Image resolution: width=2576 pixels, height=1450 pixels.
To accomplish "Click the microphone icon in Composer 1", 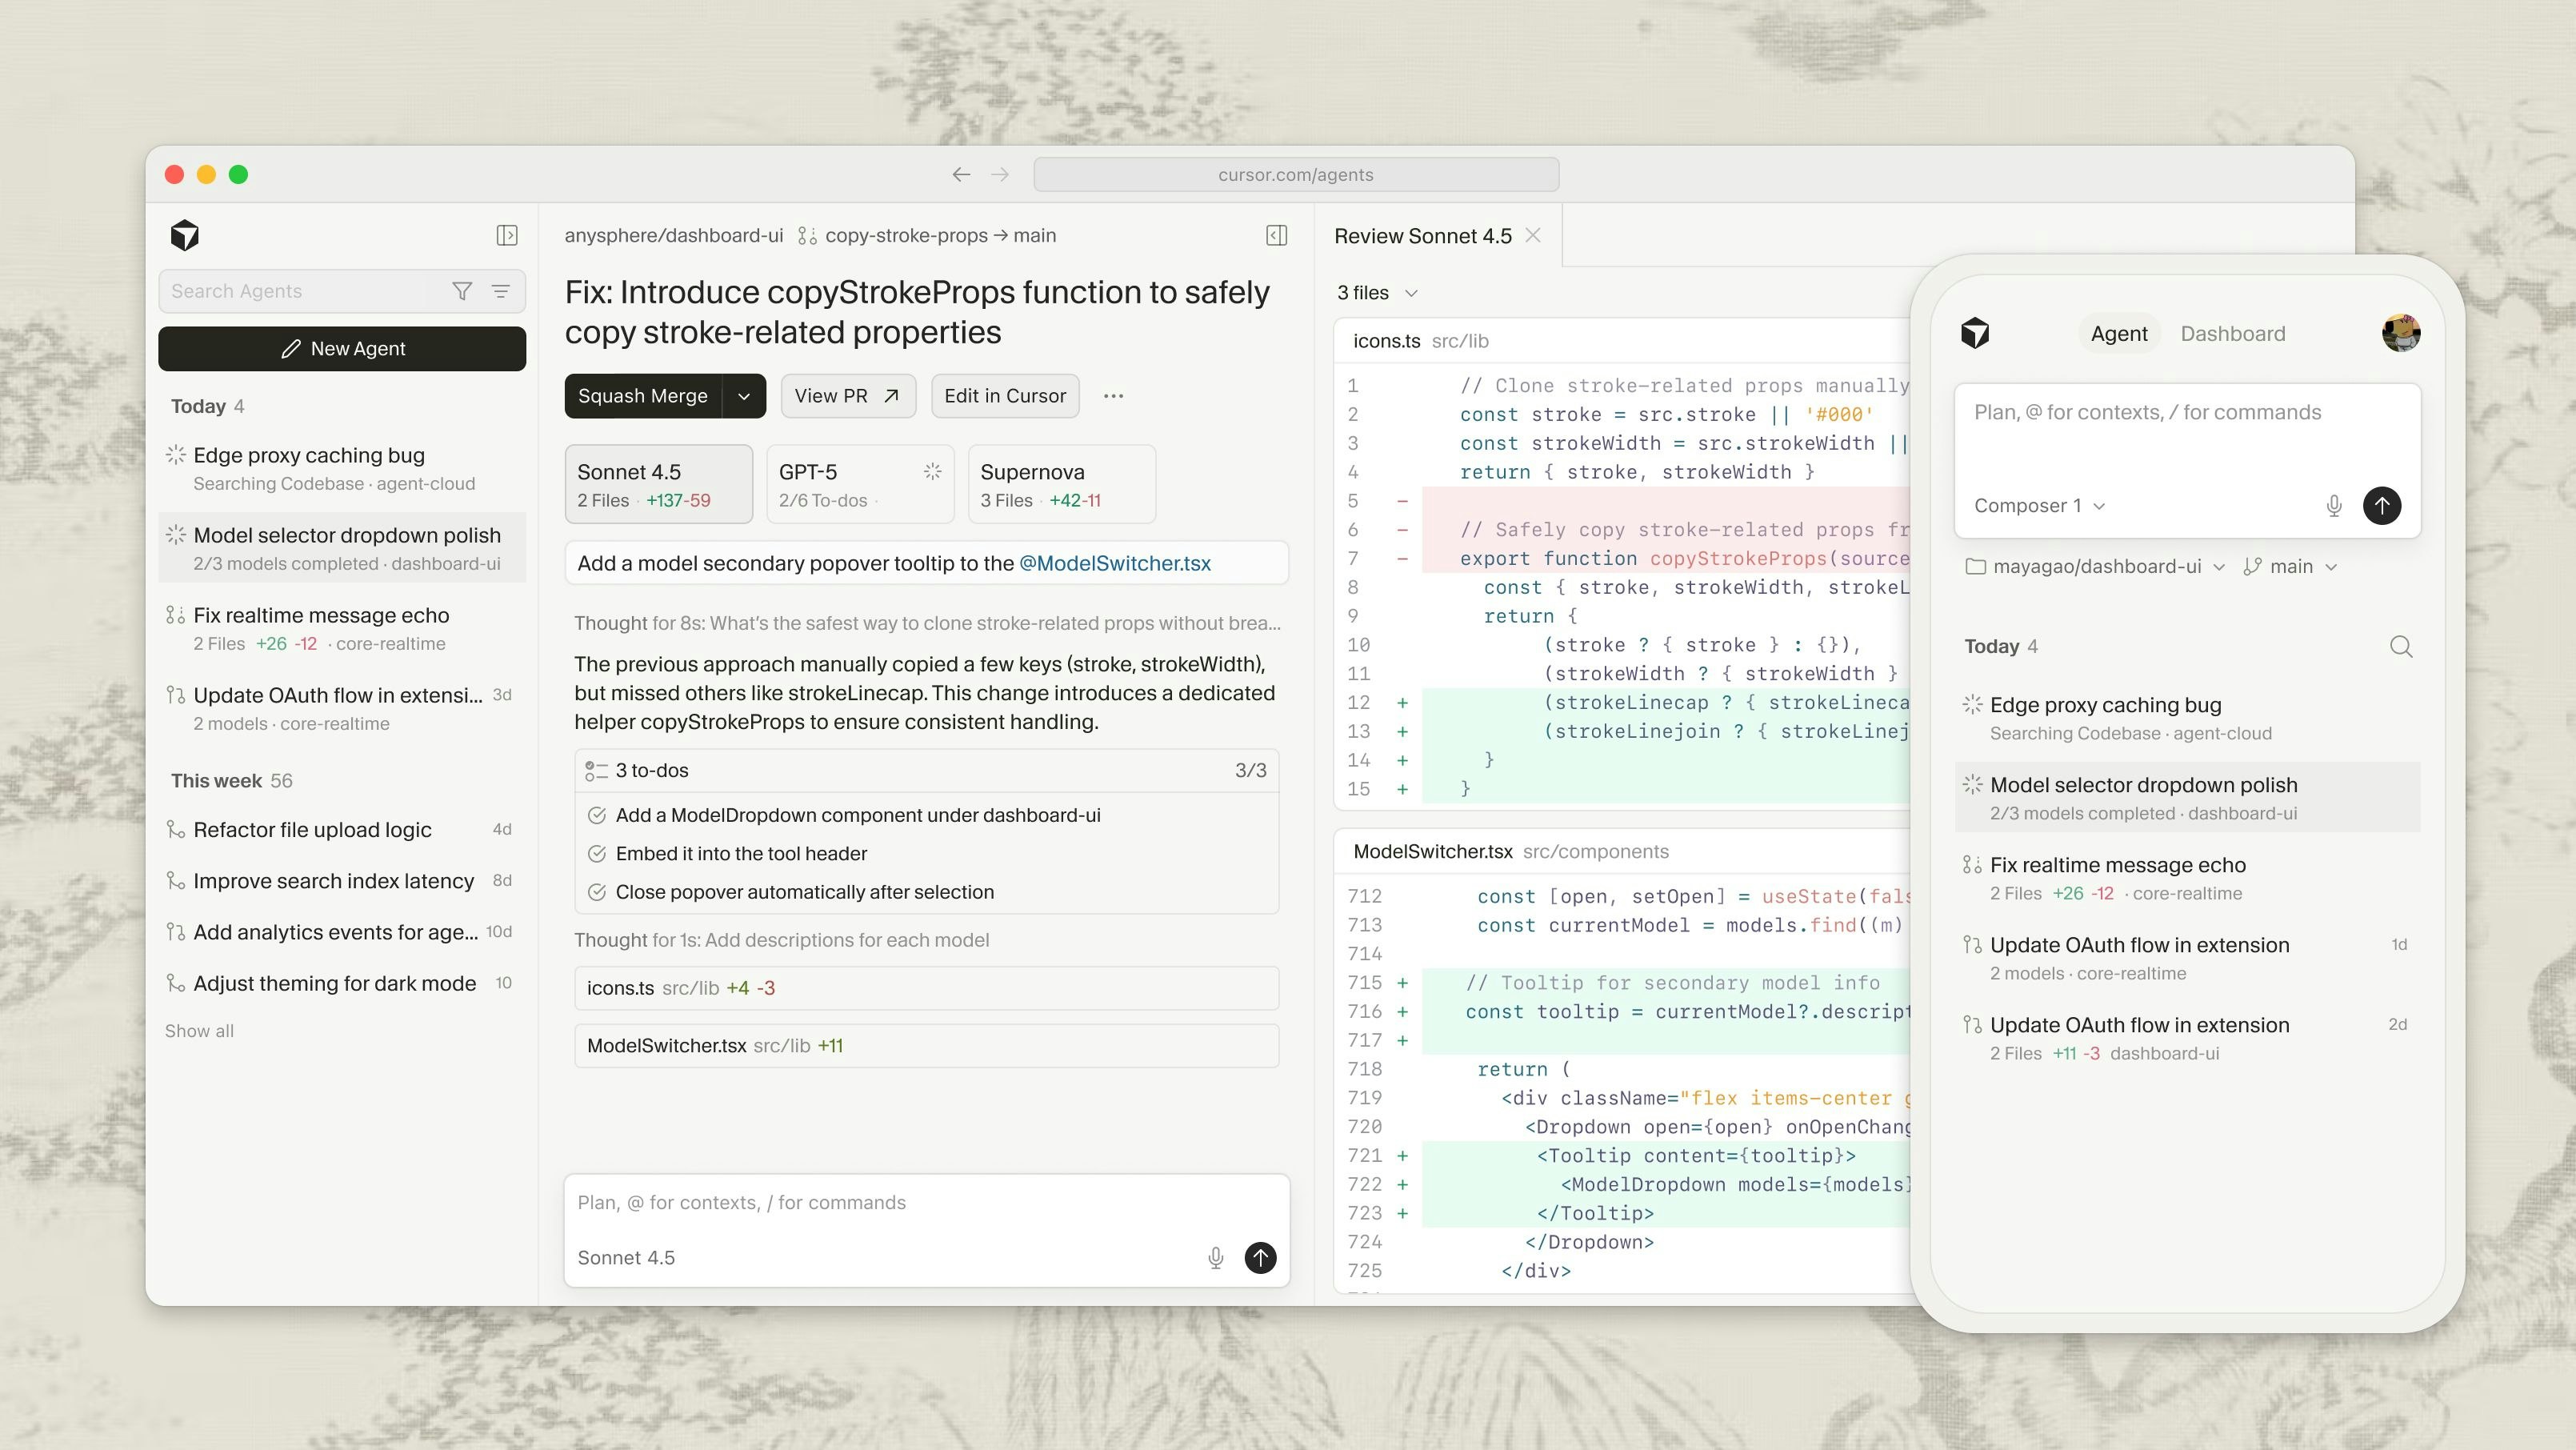I will click(2334, 505).
